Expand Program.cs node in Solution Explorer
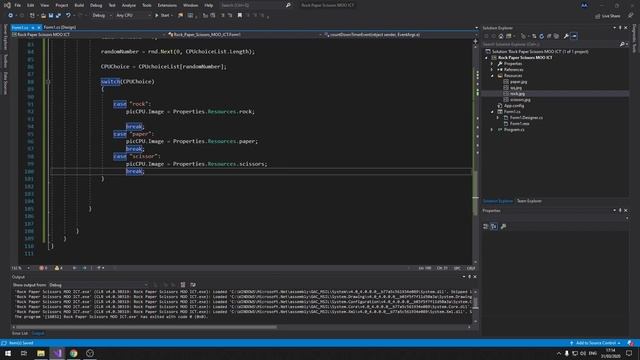The height and width of the screenshot is (360, 640). pos(492,130)
